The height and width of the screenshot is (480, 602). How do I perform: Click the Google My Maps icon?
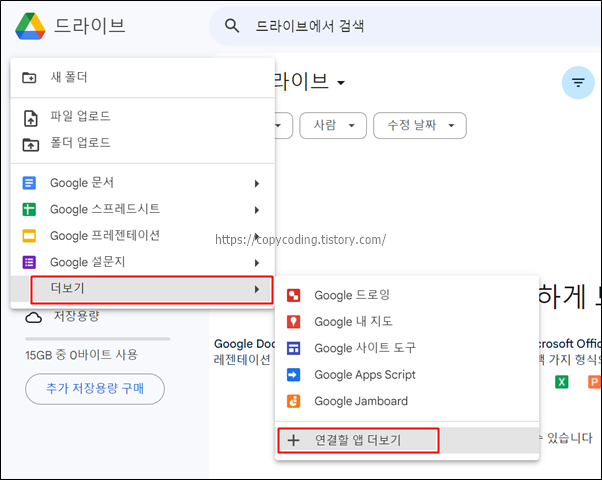[294, 322]
